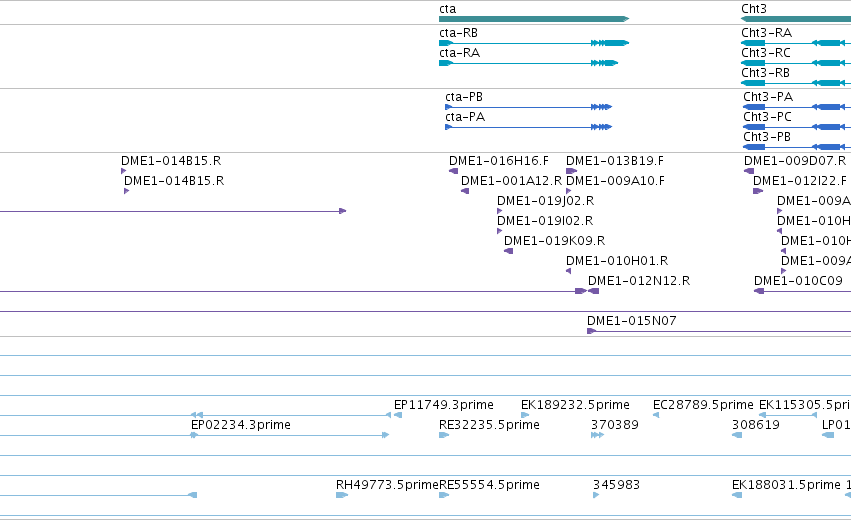The width and height of the screenshot is (851, 520).
Task: Click the cta gene label
Action: [447, 9]
